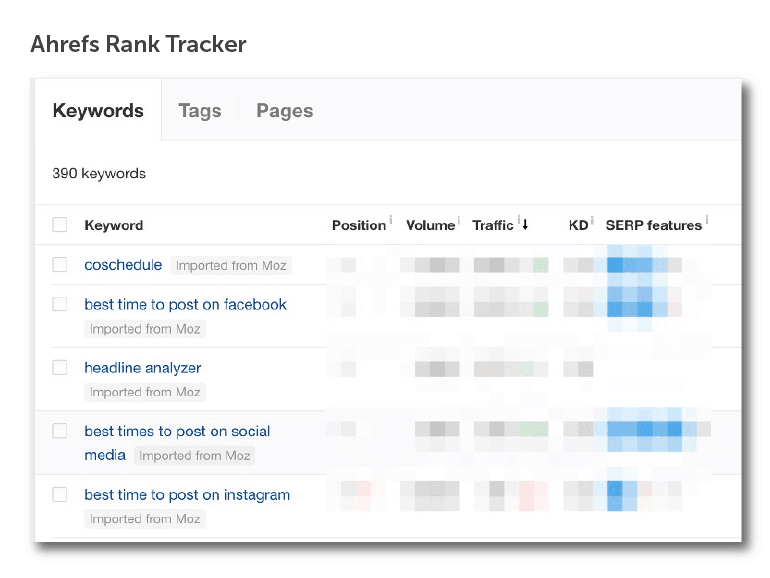Check best times to post on social media row
Image resolution: width=770 pixels, height=578 pixels.
60,431
